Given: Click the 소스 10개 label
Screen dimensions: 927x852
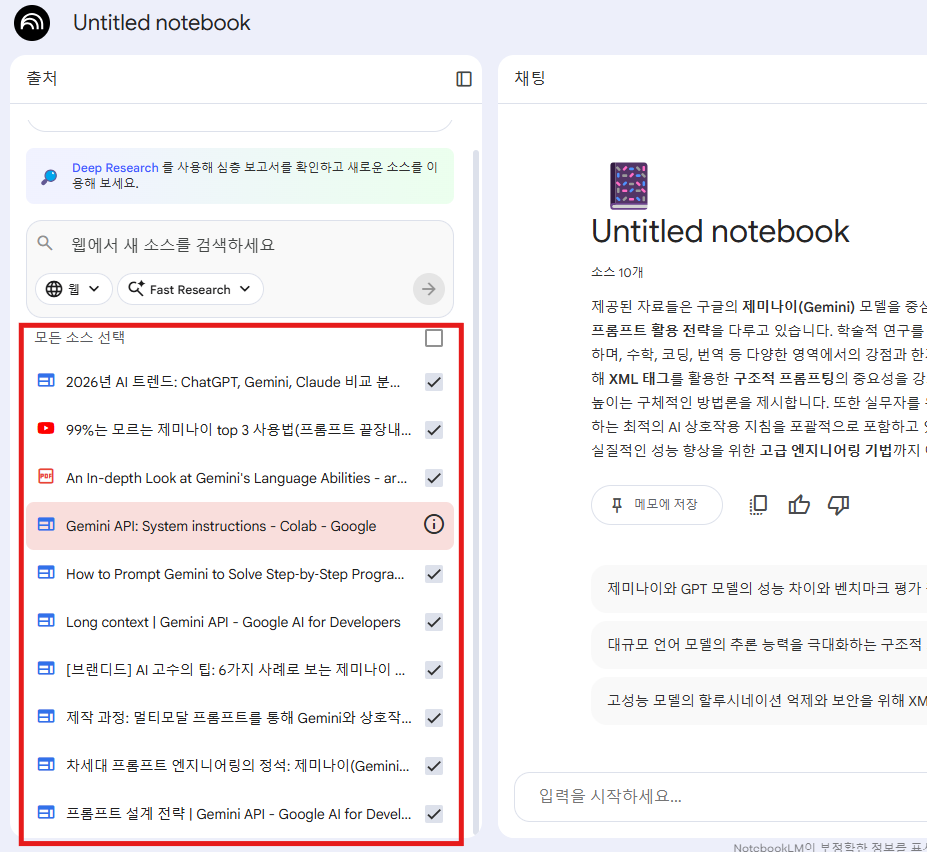Looking at the screenshot, I should [x=617, y=272].
